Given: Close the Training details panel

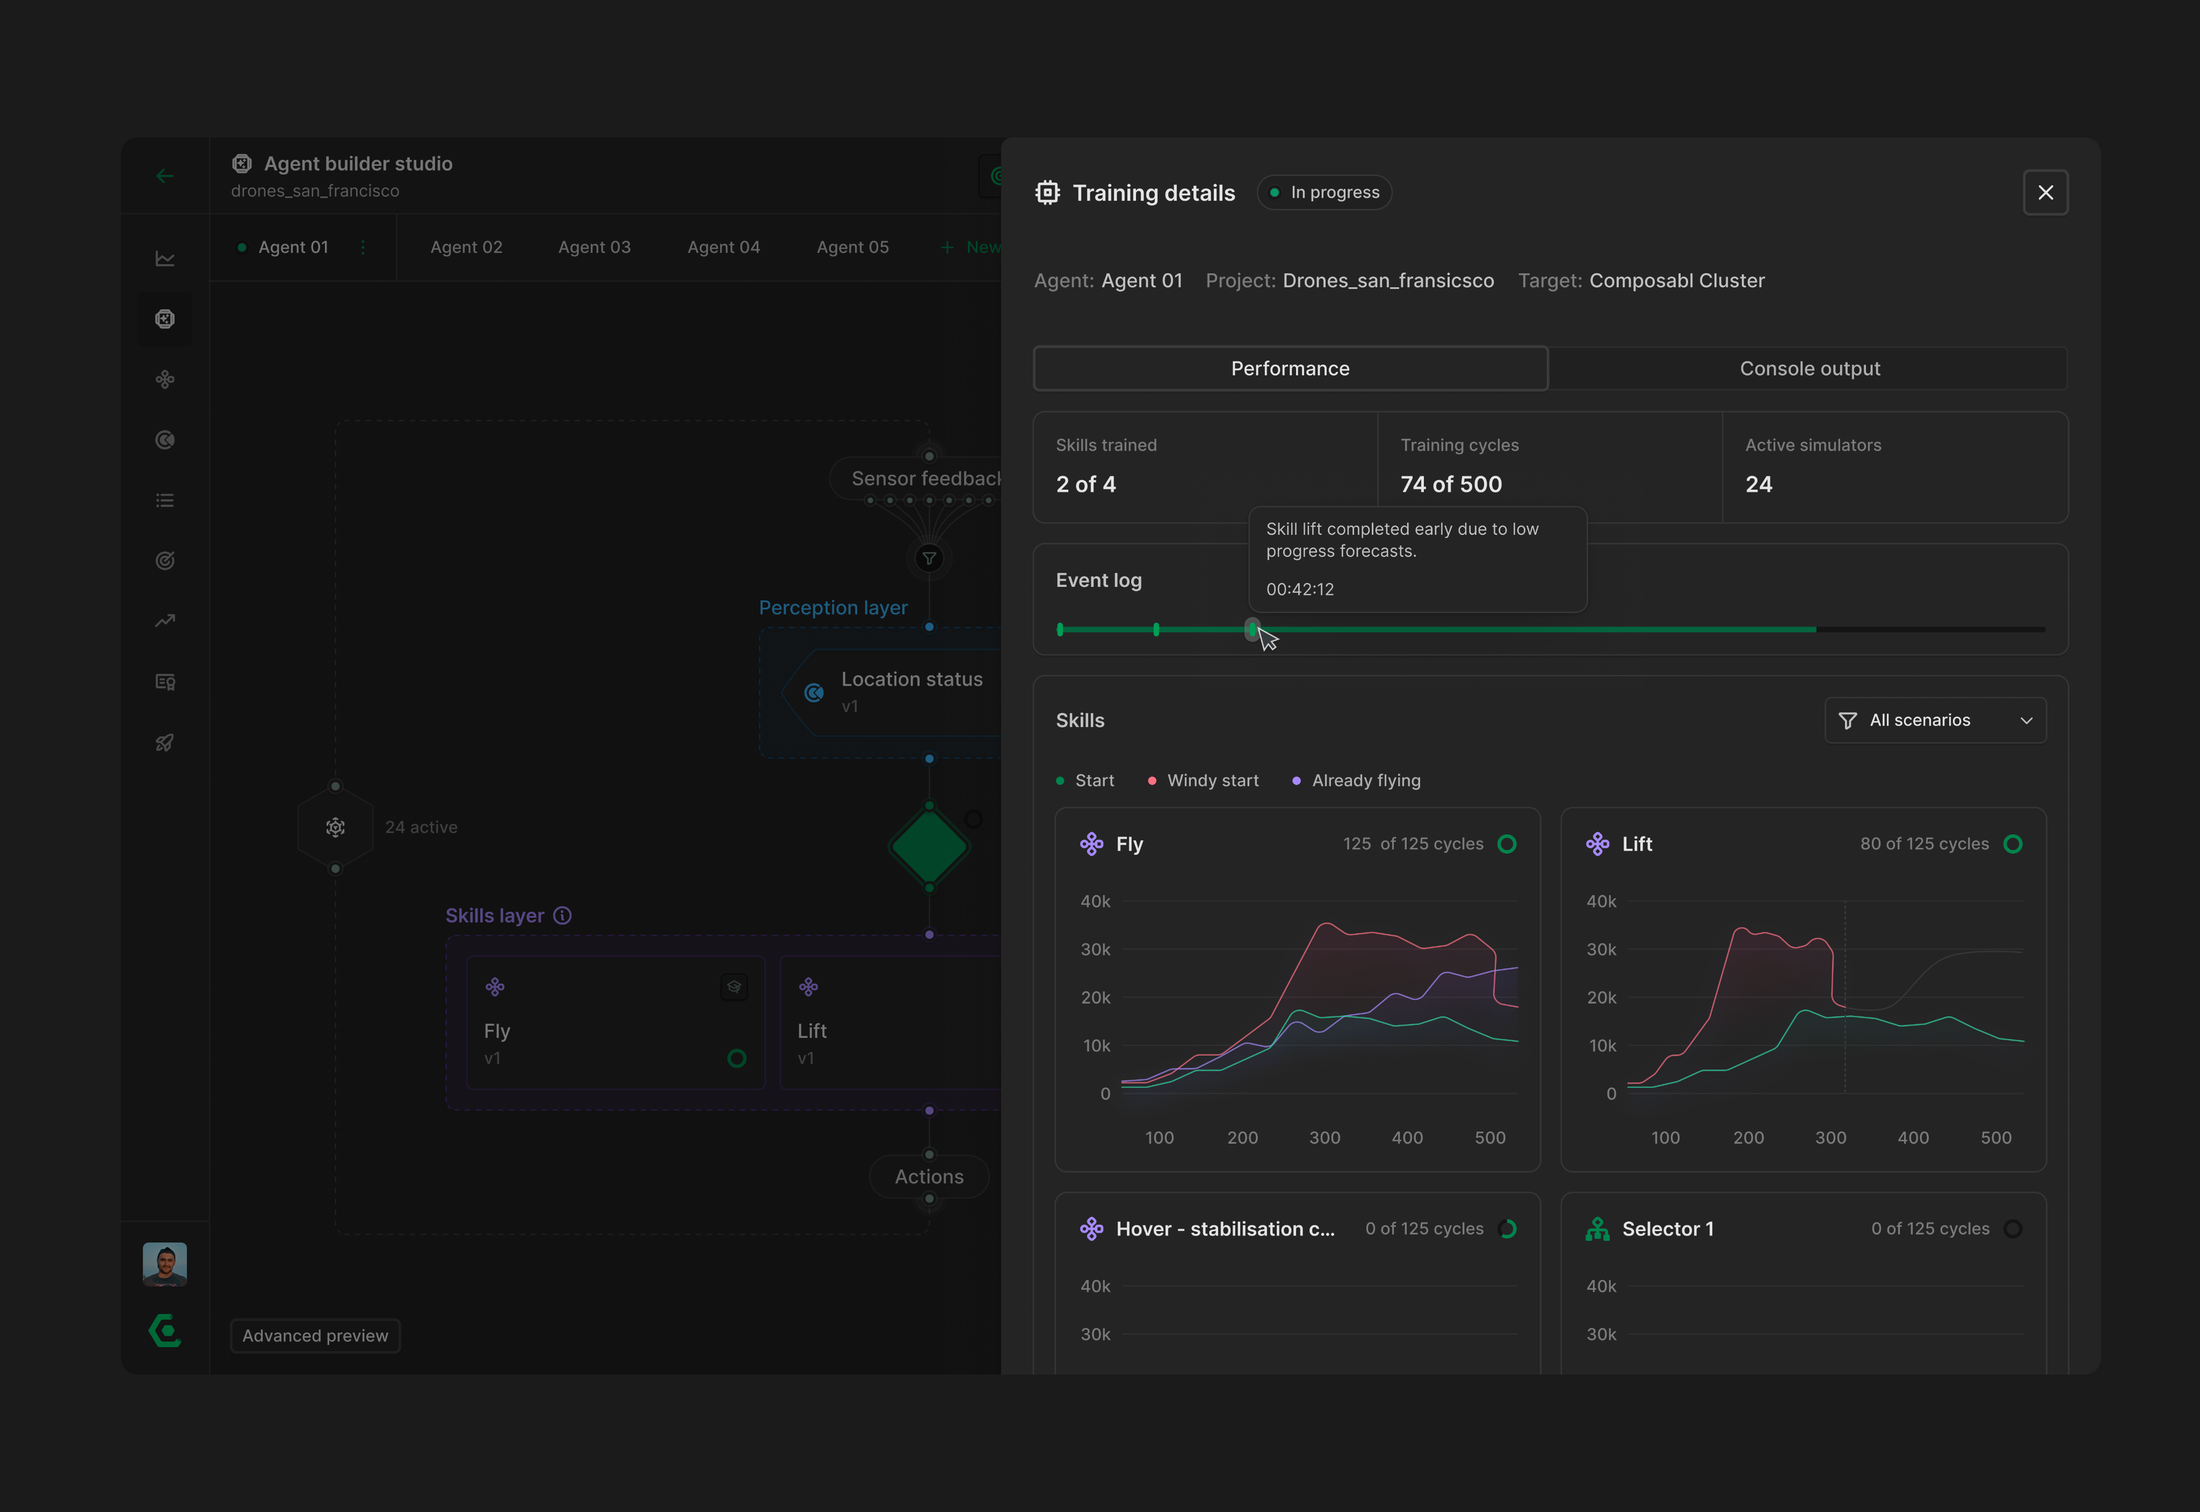Looking at the screenshot, I should [2045, 192].
